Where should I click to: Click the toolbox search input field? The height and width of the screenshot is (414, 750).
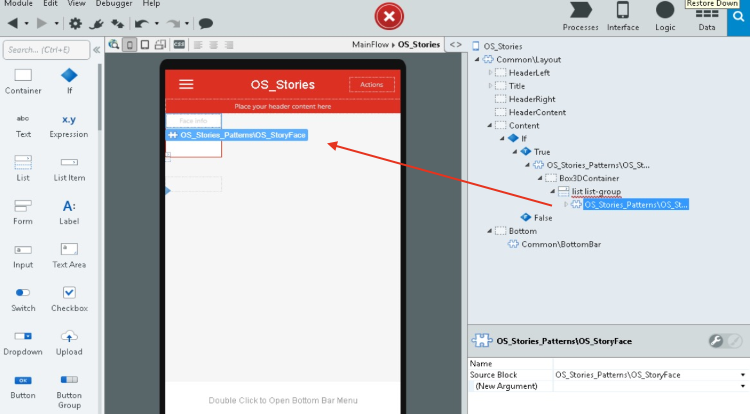(44, 49)
